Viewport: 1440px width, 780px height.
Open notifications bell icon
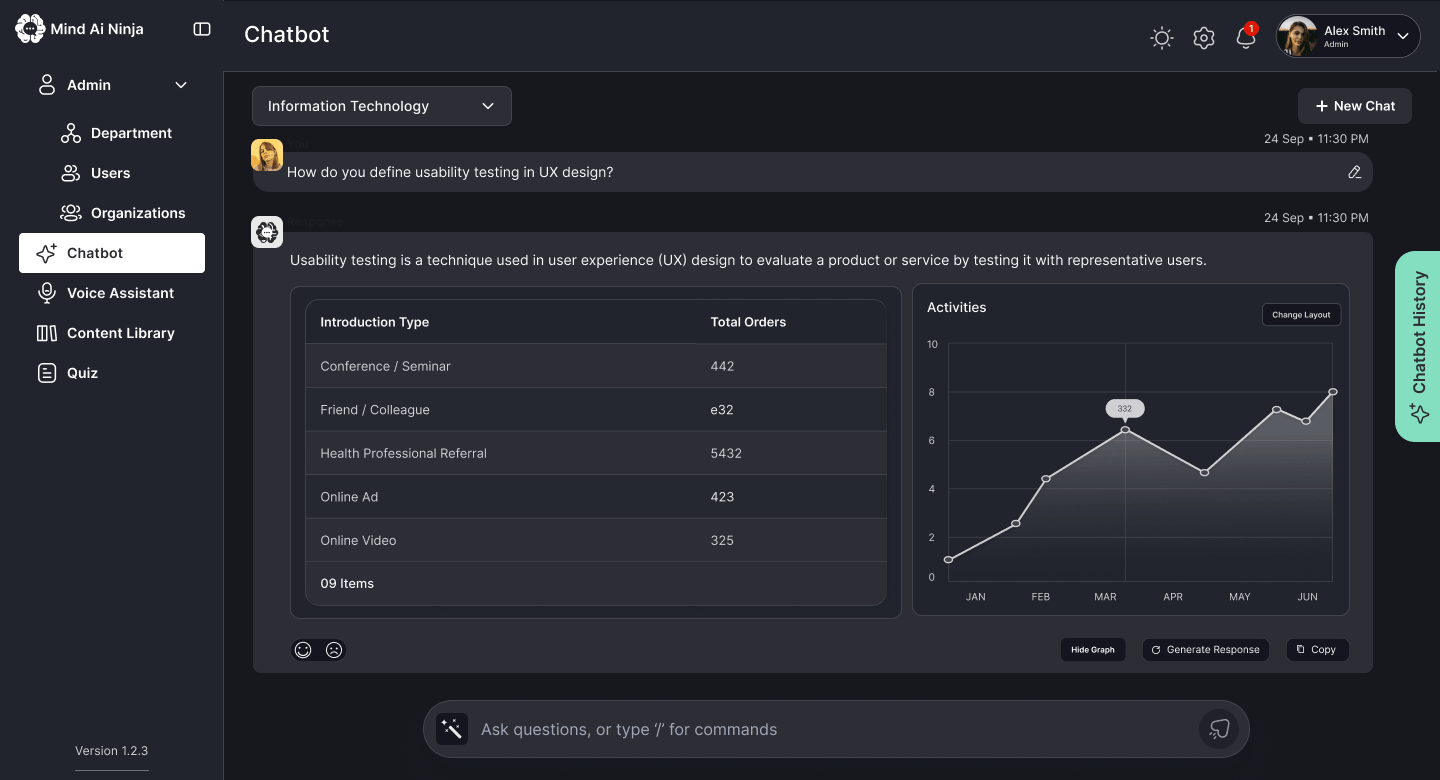[1246, 37]
